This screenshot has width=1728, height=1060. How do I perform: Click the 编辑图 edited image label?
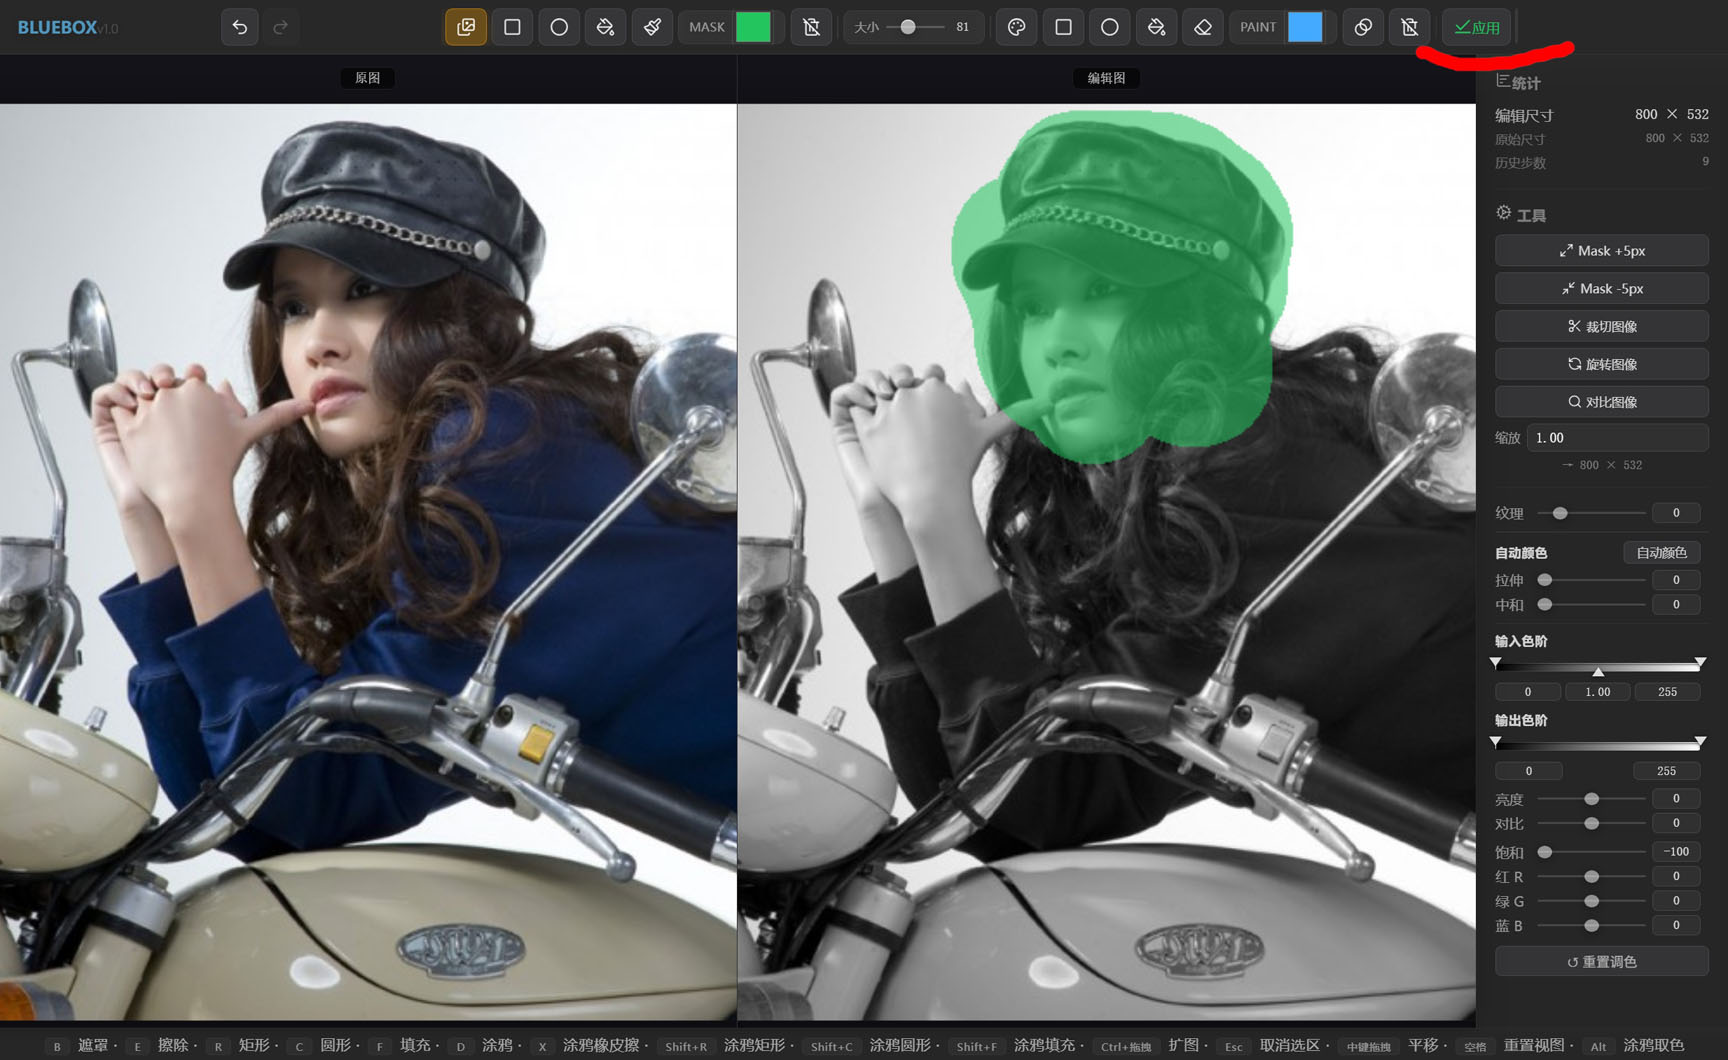[x=1106, y=78]
